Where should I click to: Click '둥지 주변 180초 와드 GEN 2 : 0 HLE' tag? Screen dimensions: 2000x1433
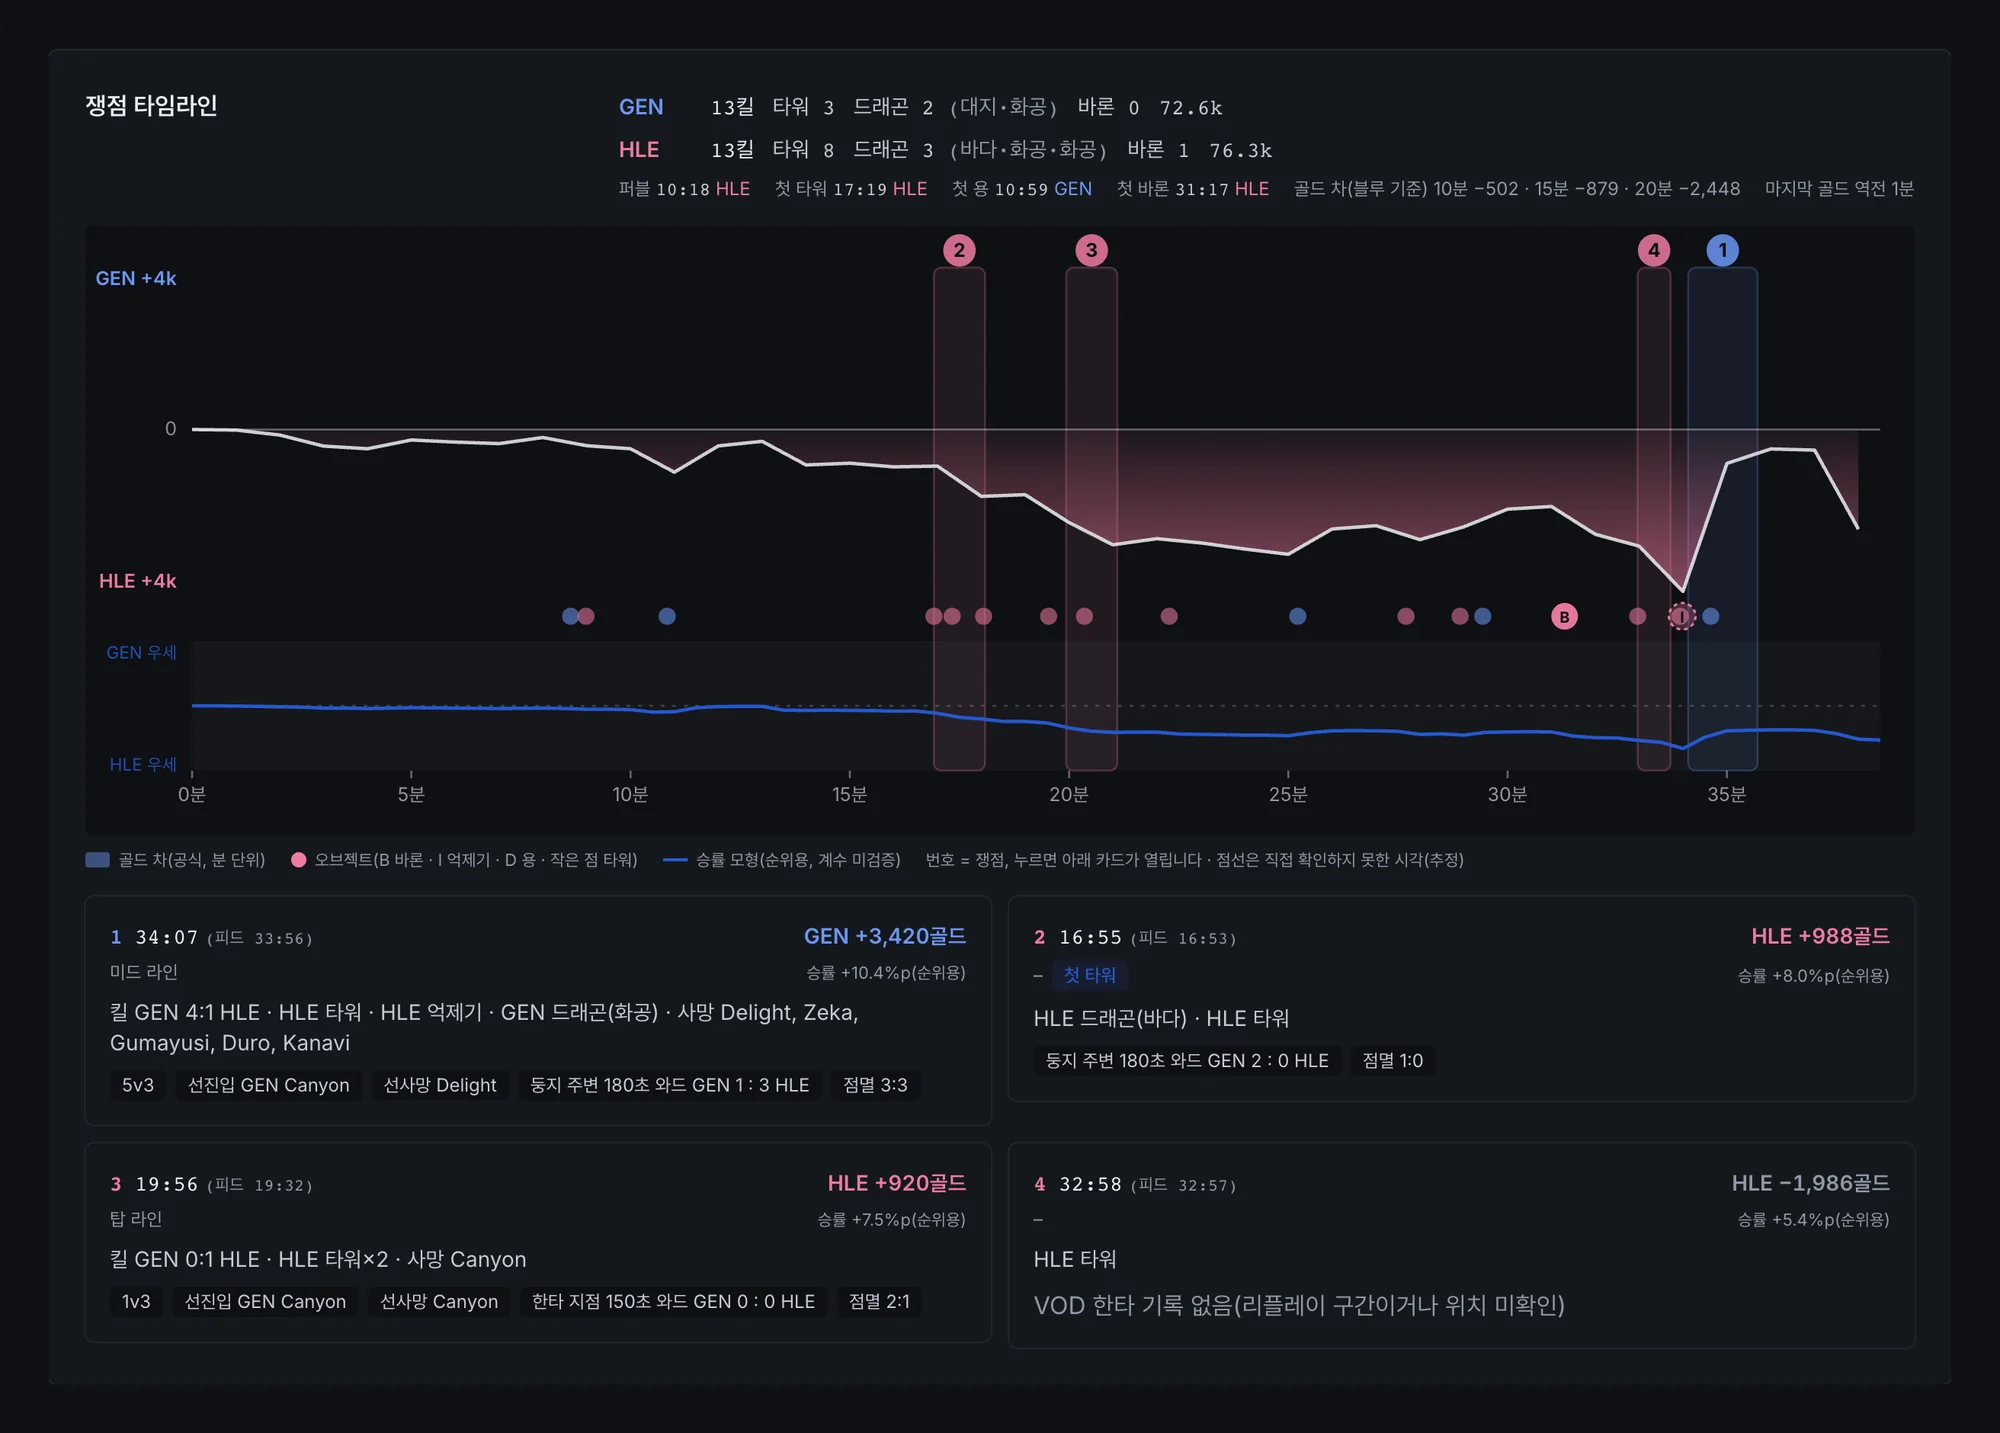coord(1187,1060)
